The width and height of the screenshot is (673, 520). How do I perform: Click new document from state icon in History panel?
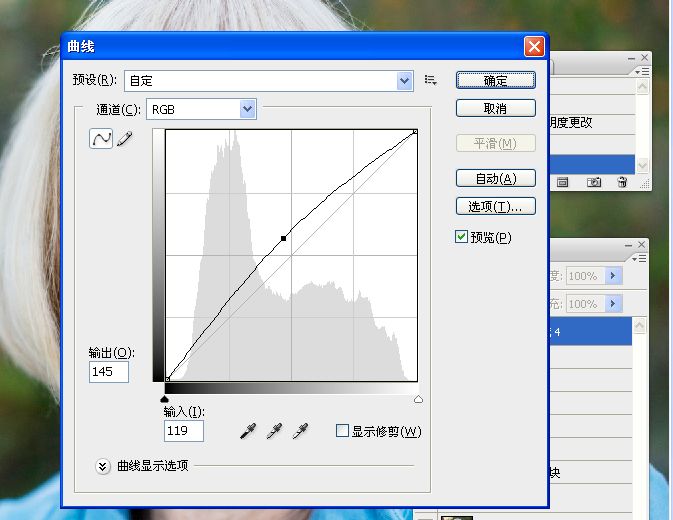click(x=562, y=183)
